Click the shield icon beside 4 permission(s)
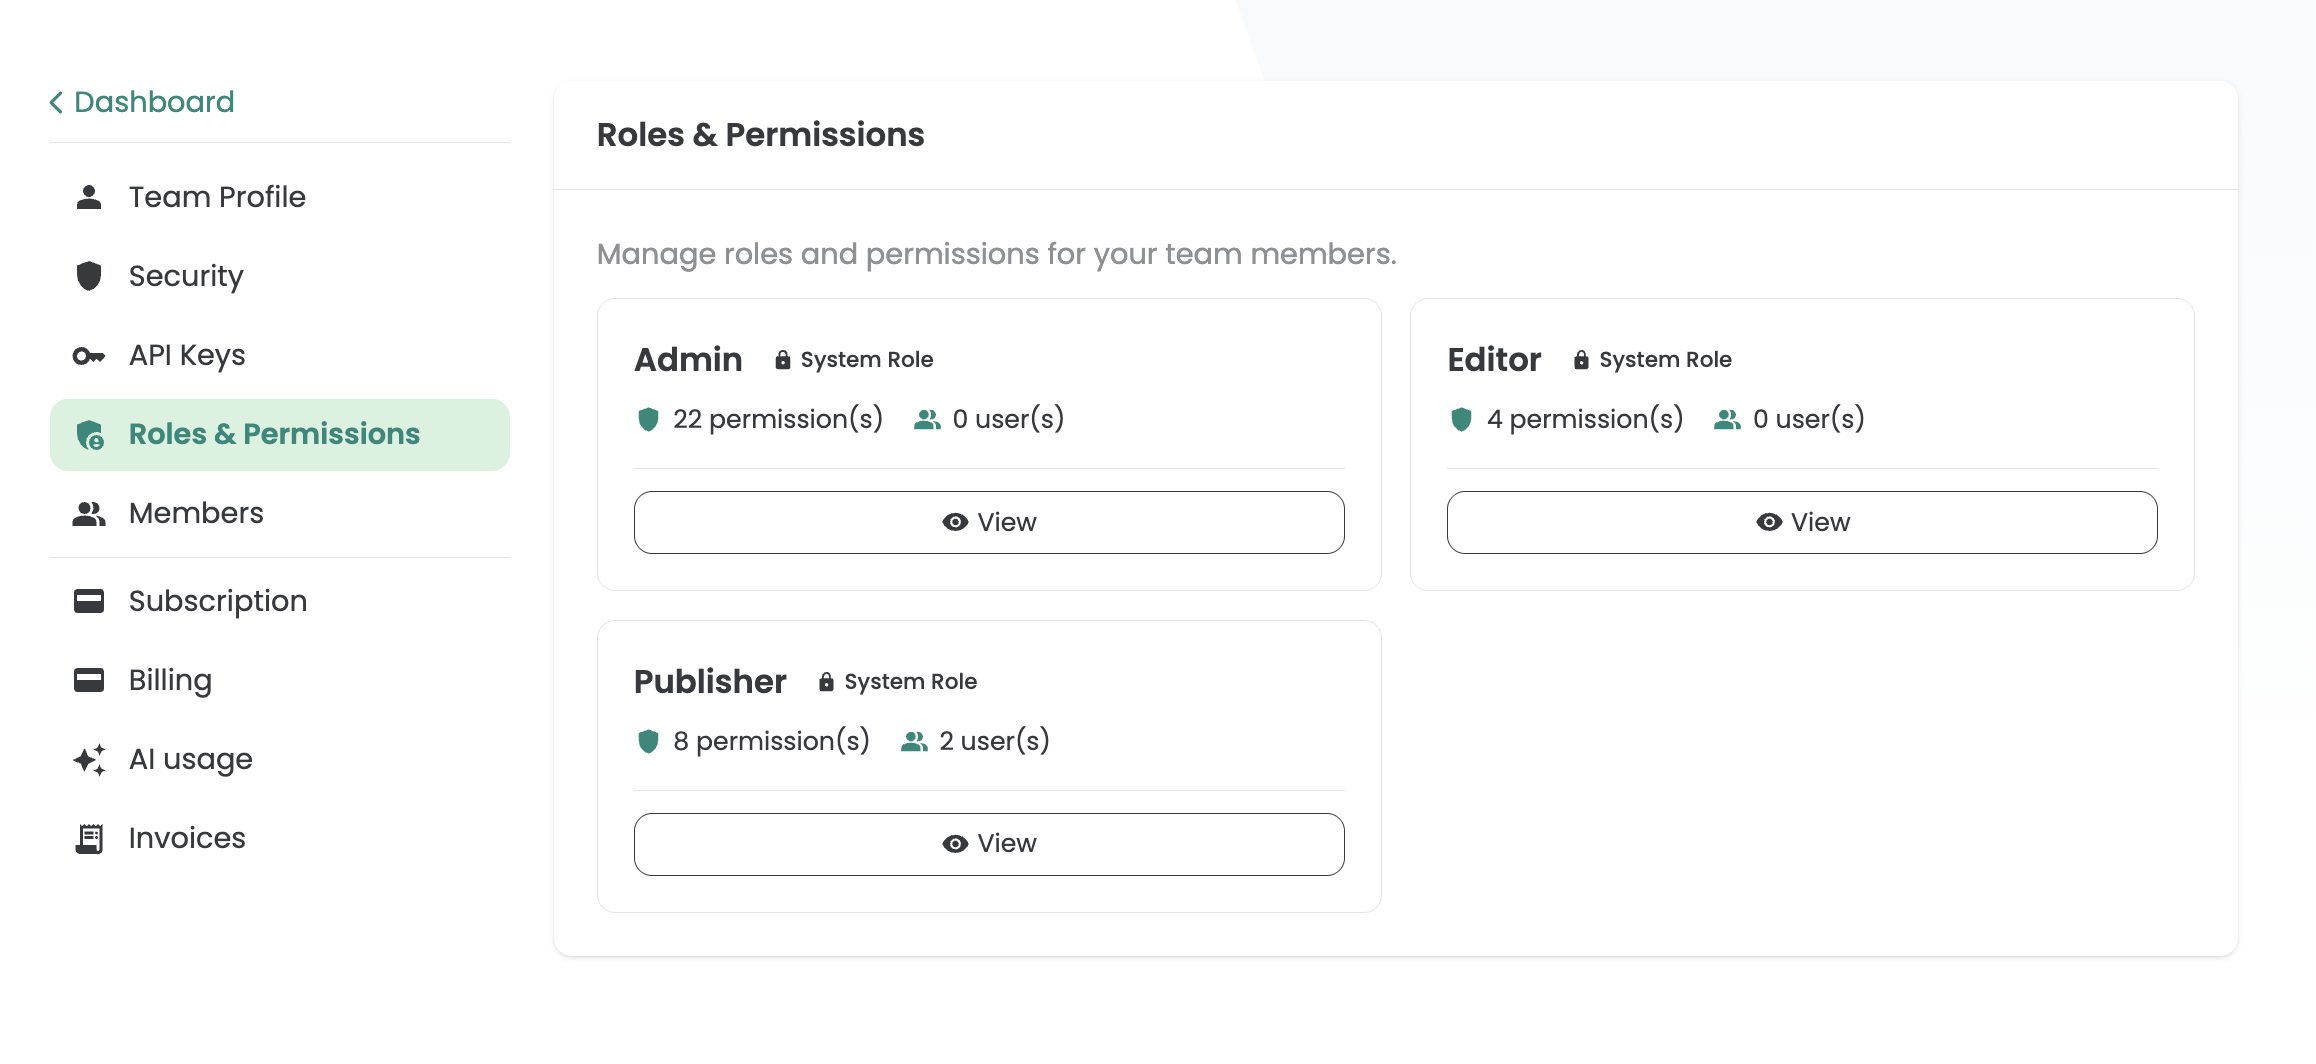The height and width of the screenshot is (1064, 2316). [x=1461, y=419]
